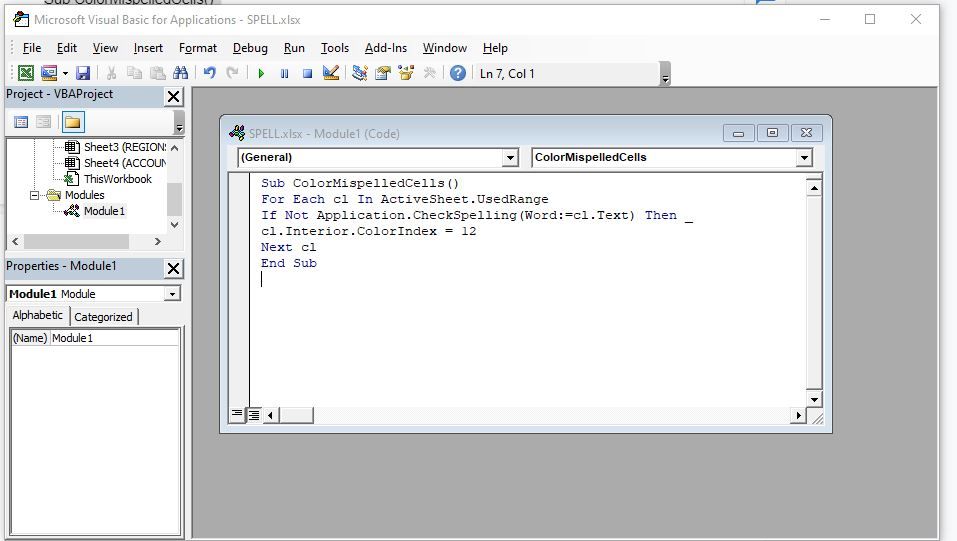The image size is (957, 541).
Task: Undo the last edit
Action: click(209, 73)
